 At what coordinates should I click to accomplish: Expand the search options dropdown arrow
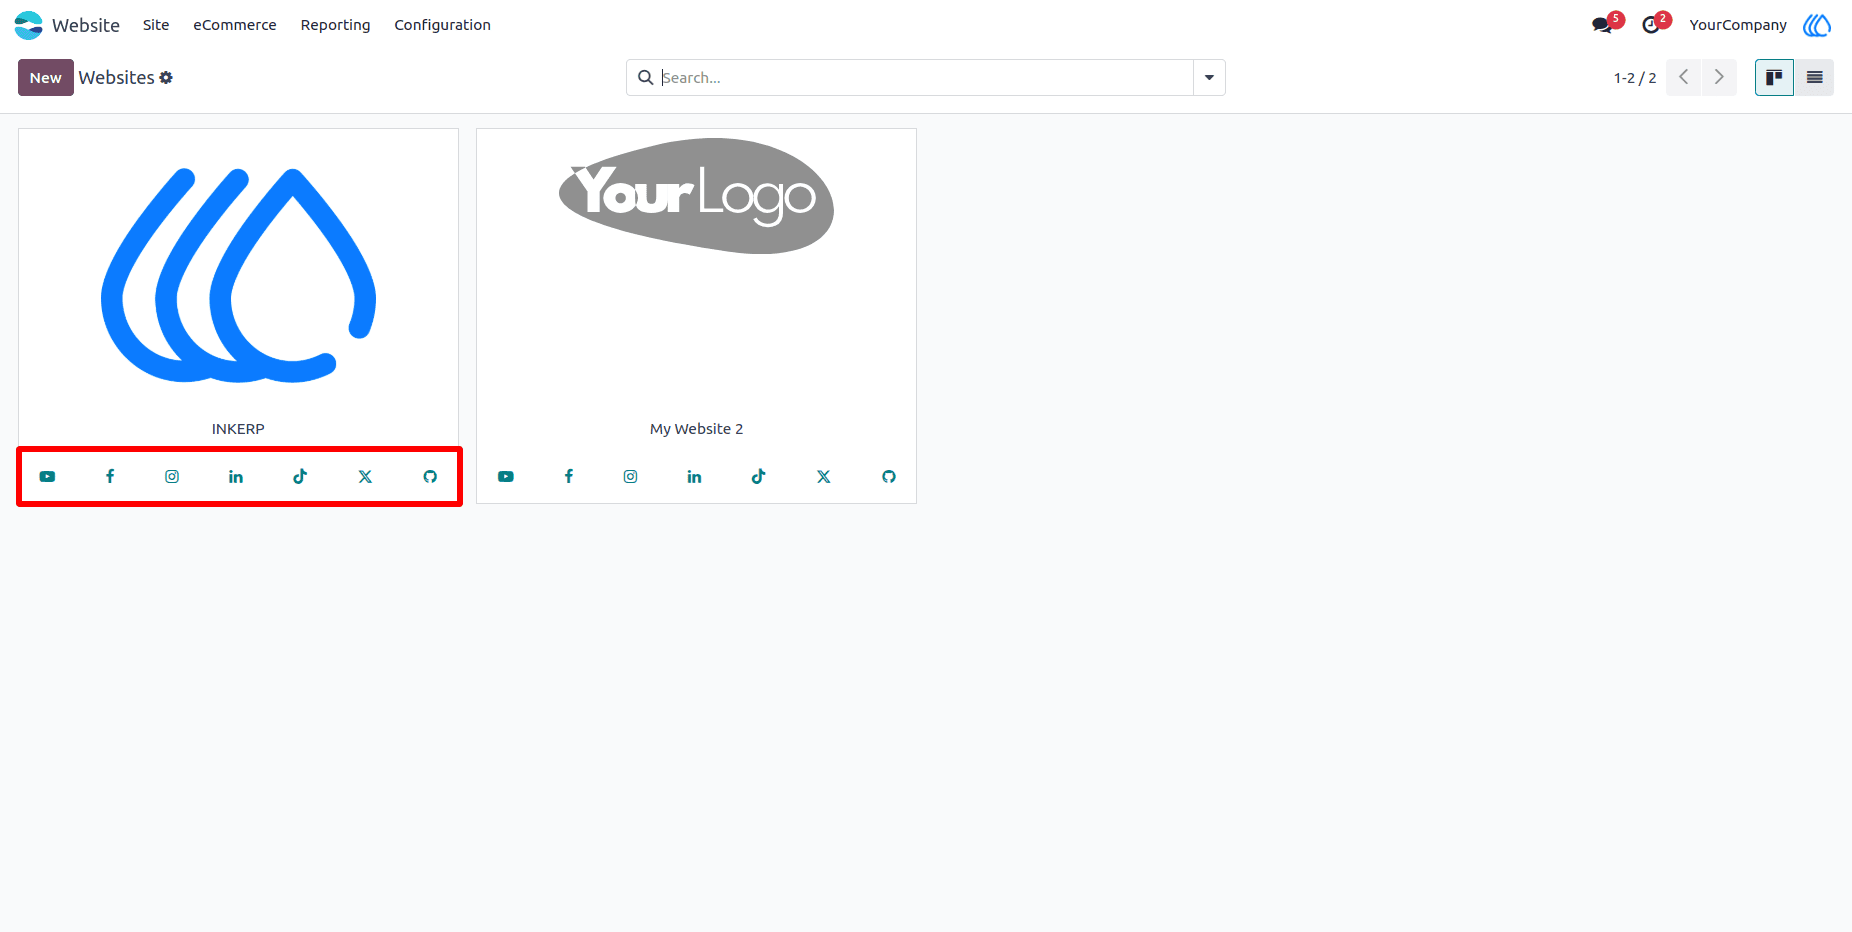1209,78
